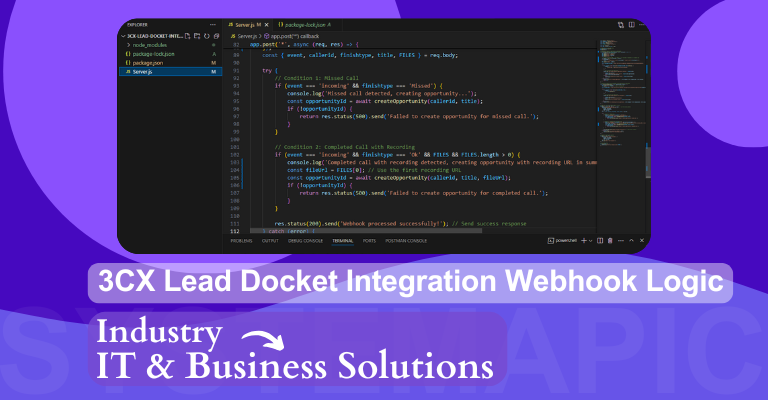Open Explorer panel more actions menu
Viewport: 768px width, 400px height.
click(x=213, y=24)
